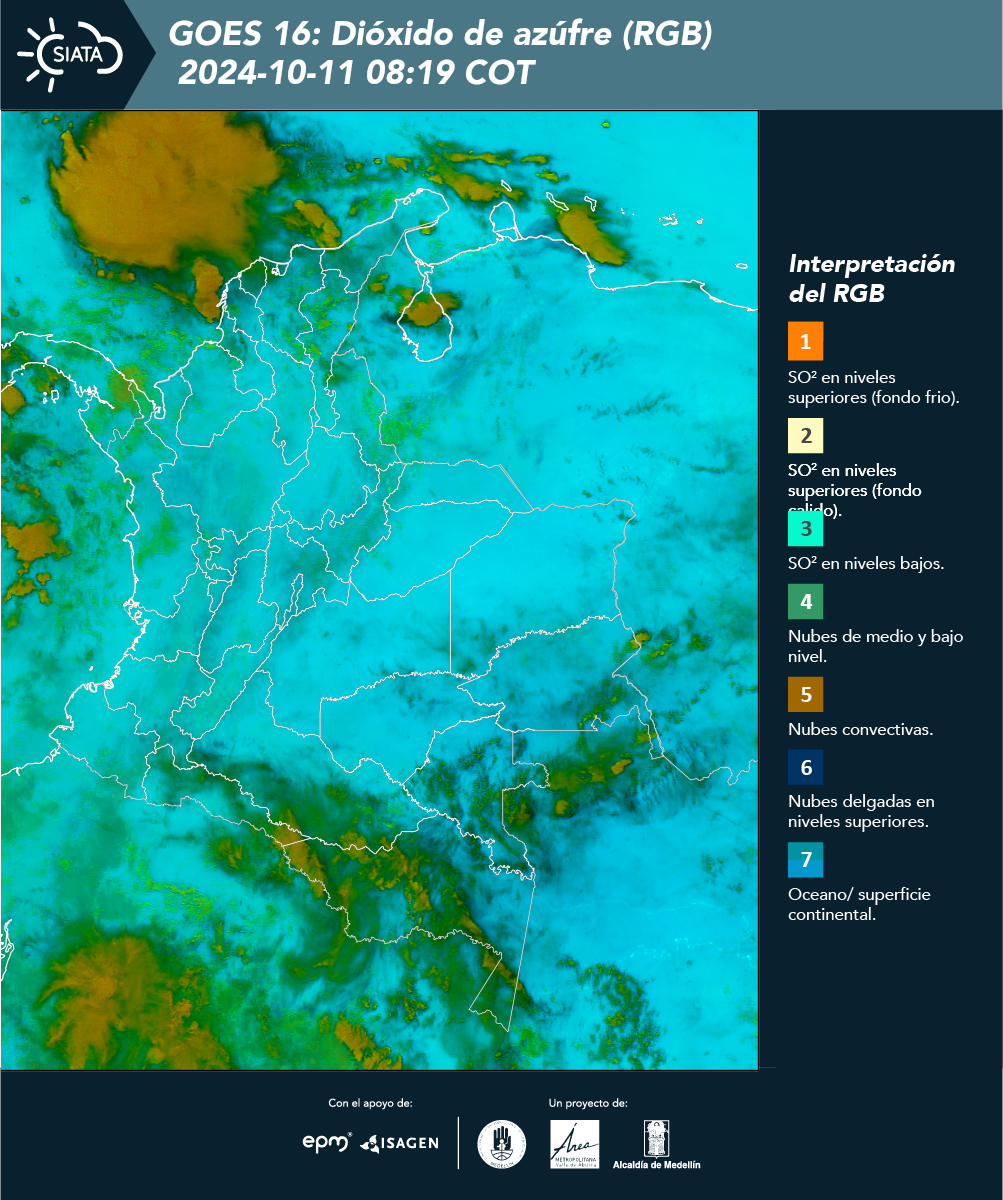This screenshot has width=1003, height=1200.
Task: Select the green swatch numbered 4
Action: pos(805,602)
